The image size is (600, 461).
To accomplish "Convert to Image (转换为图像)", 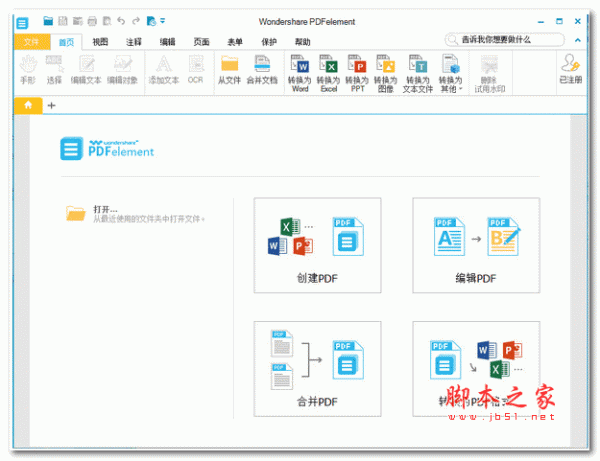I will (x=385, y=73).
